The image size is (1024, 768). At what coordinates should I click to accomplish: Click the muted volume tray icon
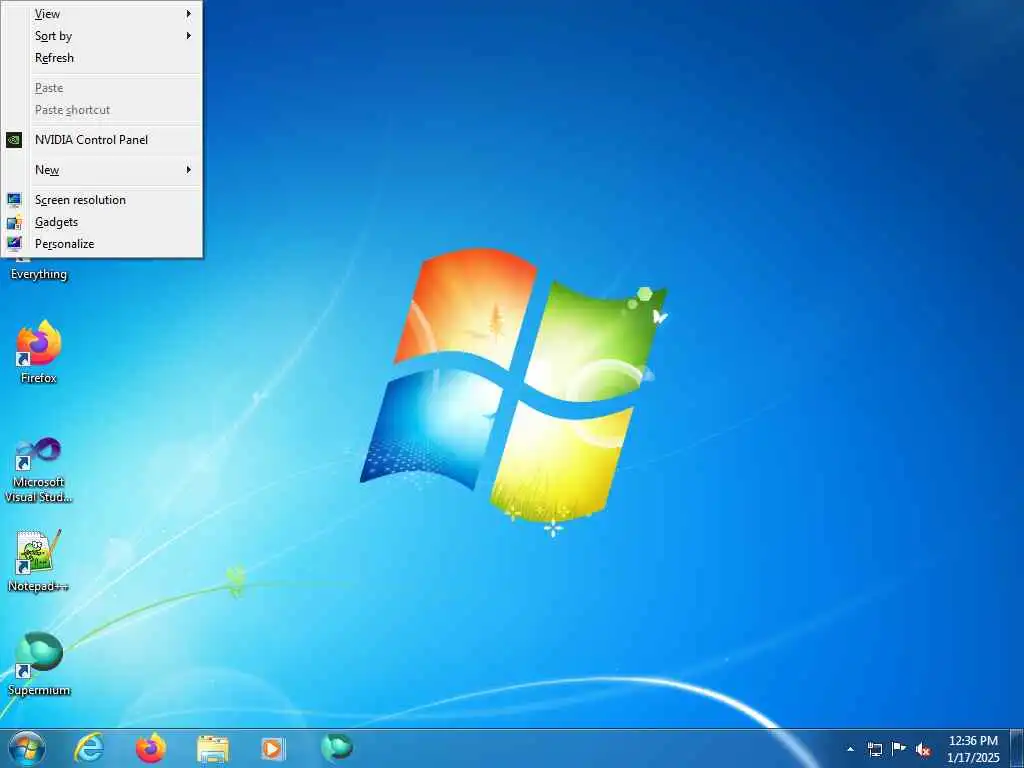923,750
